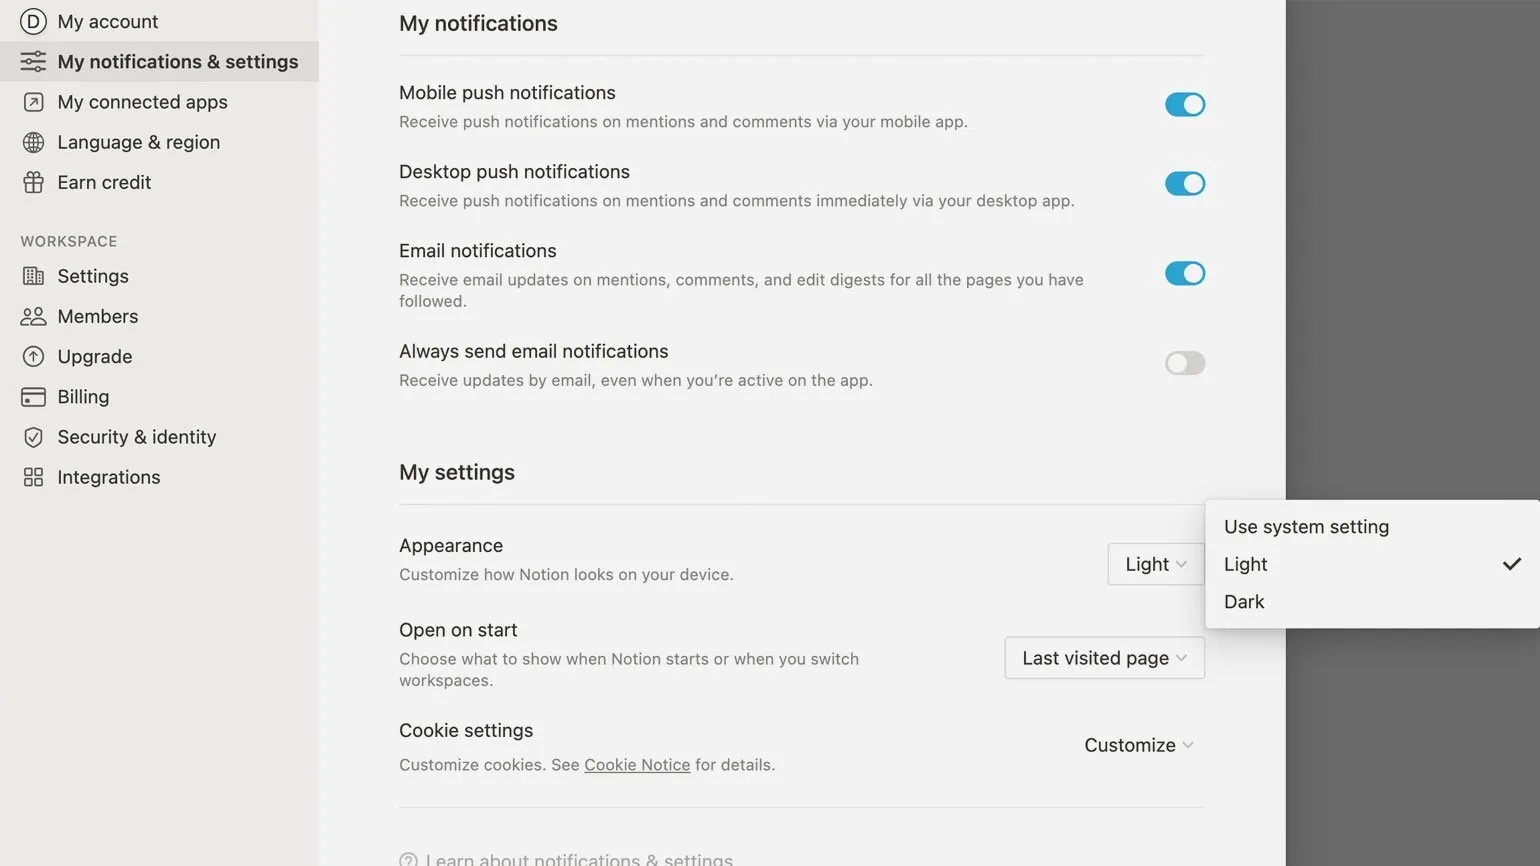Click the Upgrade arrow-circle icon
The width and height of the screenshot is (1540, 866).
click(33, 356)
